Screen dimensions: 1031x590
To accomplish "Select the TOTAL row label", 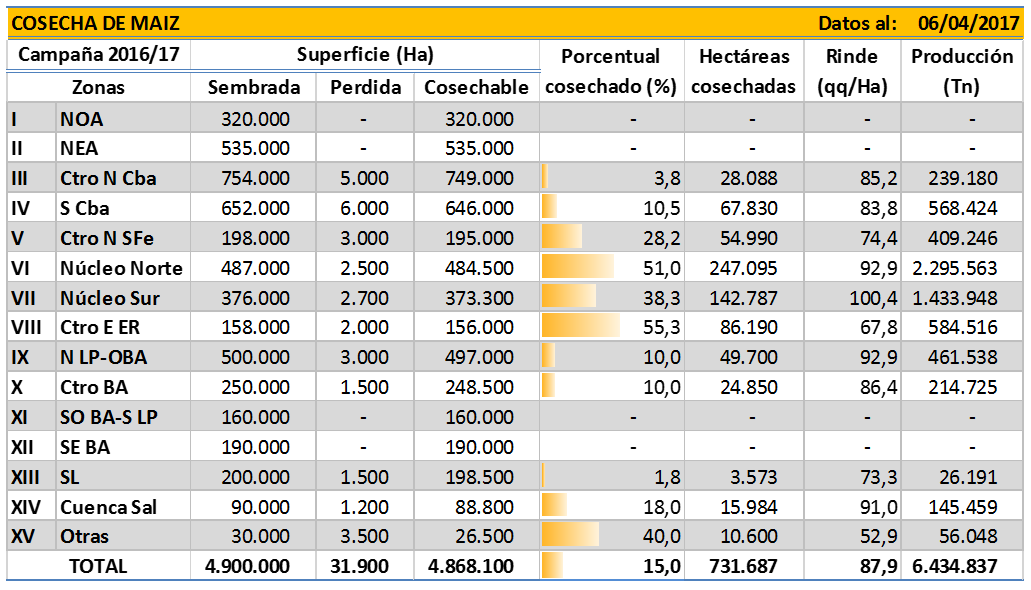I will click(x=98, y=566).
